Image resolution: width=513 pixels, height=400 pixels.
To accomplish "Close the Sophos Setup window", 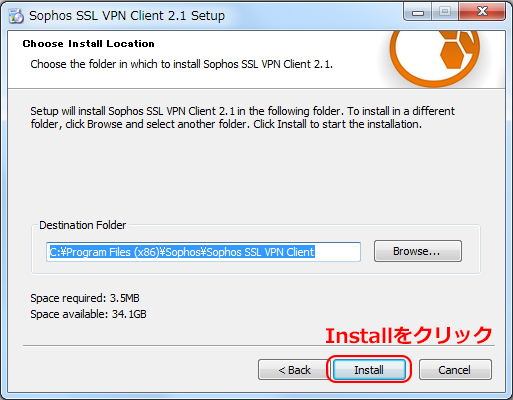I will pyautogui.click(x=482, y=13).
